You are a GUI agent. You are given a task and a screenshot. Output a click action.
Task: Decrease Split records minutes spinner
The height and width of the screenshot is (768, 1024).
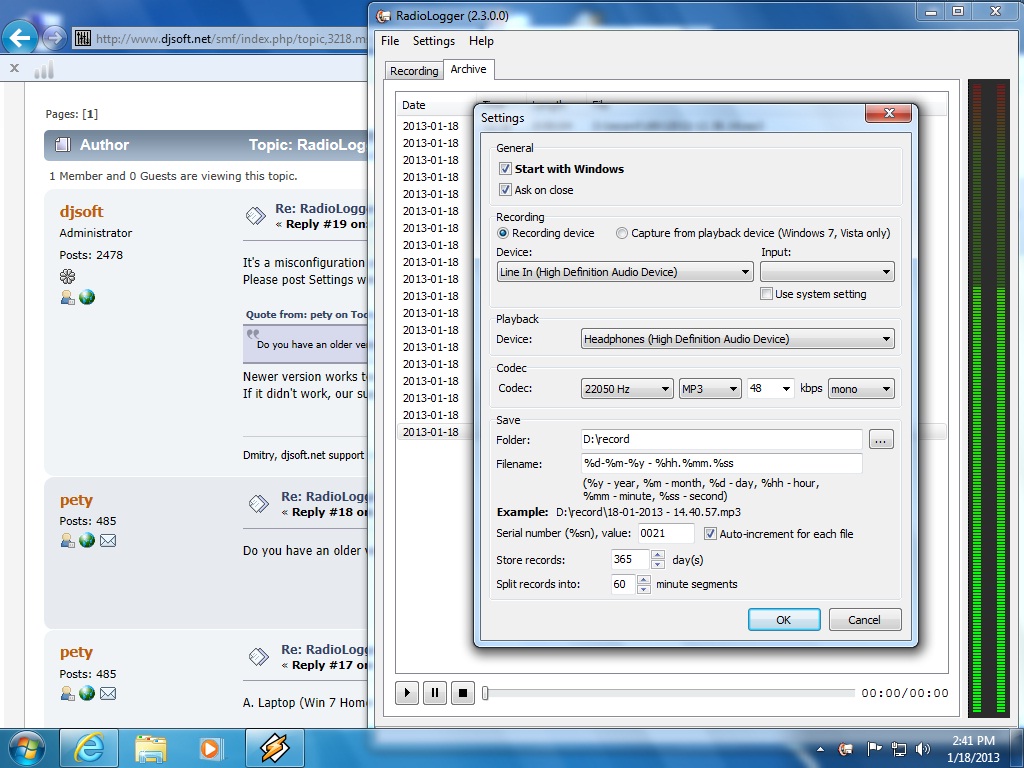pyautogui.click(x=644, y=589)
